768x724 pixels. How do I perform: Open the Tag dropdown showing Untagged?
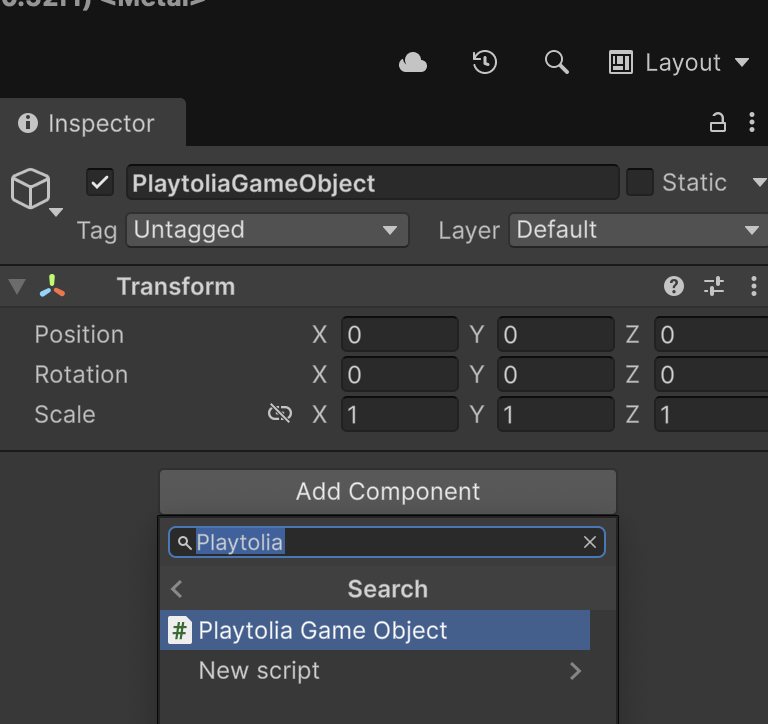coord(267,230)
